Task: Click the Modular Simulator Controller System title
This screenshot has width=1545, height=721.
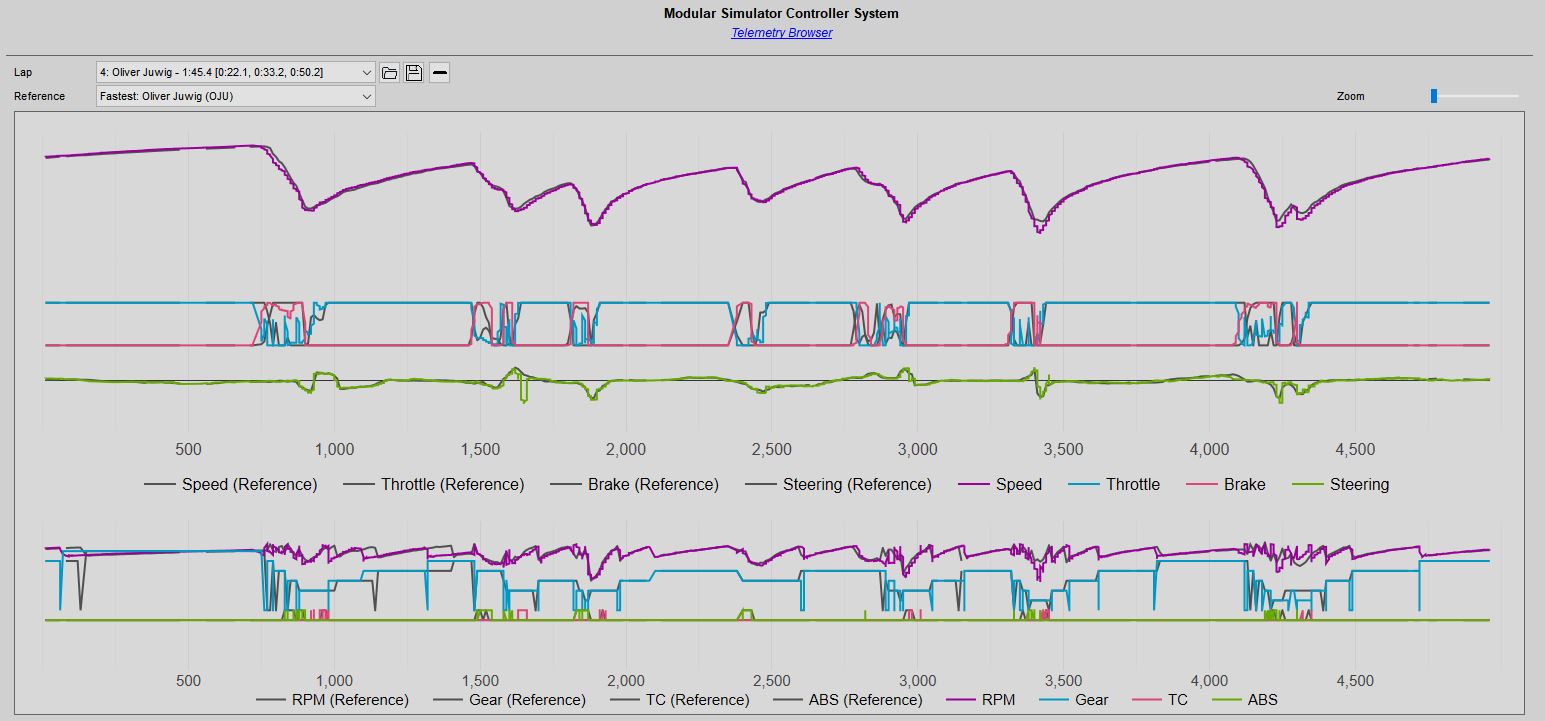Action: click(781, 14)
